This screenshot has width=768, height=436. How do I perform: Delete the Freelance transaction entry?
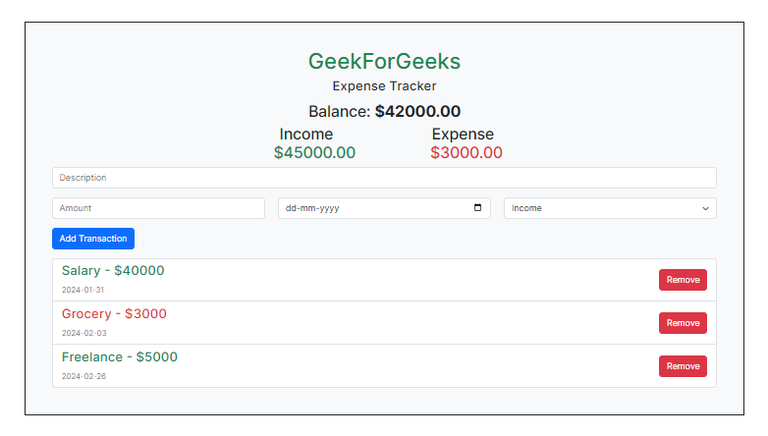[682, 366]
